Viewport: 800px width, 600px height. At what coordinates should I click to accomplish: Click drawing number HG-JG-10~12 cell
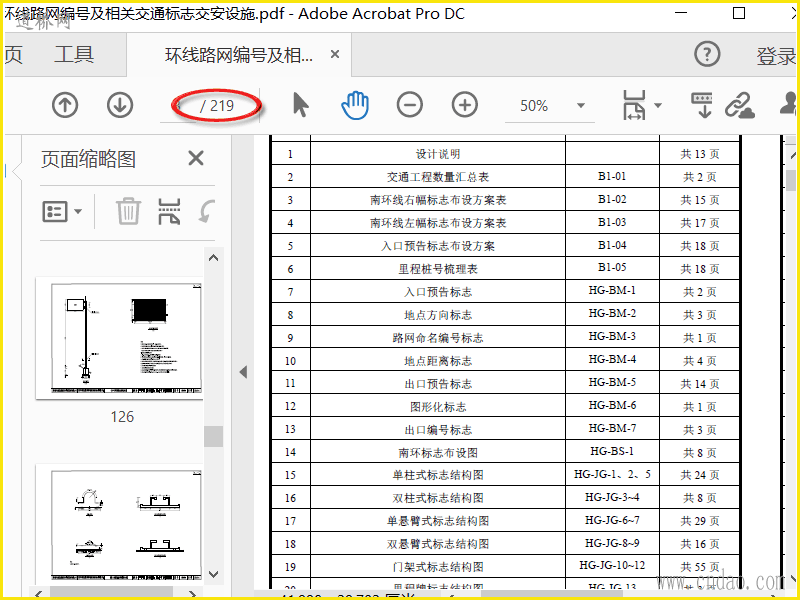pos(612,565)
